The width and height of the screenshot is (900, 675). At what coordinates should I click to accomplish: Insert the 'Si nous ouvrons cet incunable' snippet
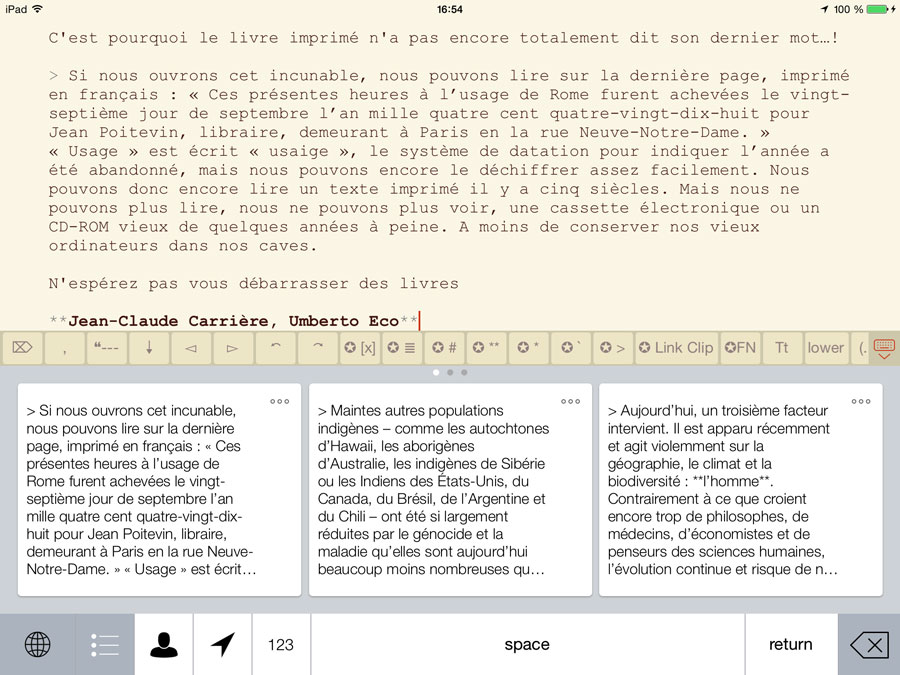click(160, 490)
